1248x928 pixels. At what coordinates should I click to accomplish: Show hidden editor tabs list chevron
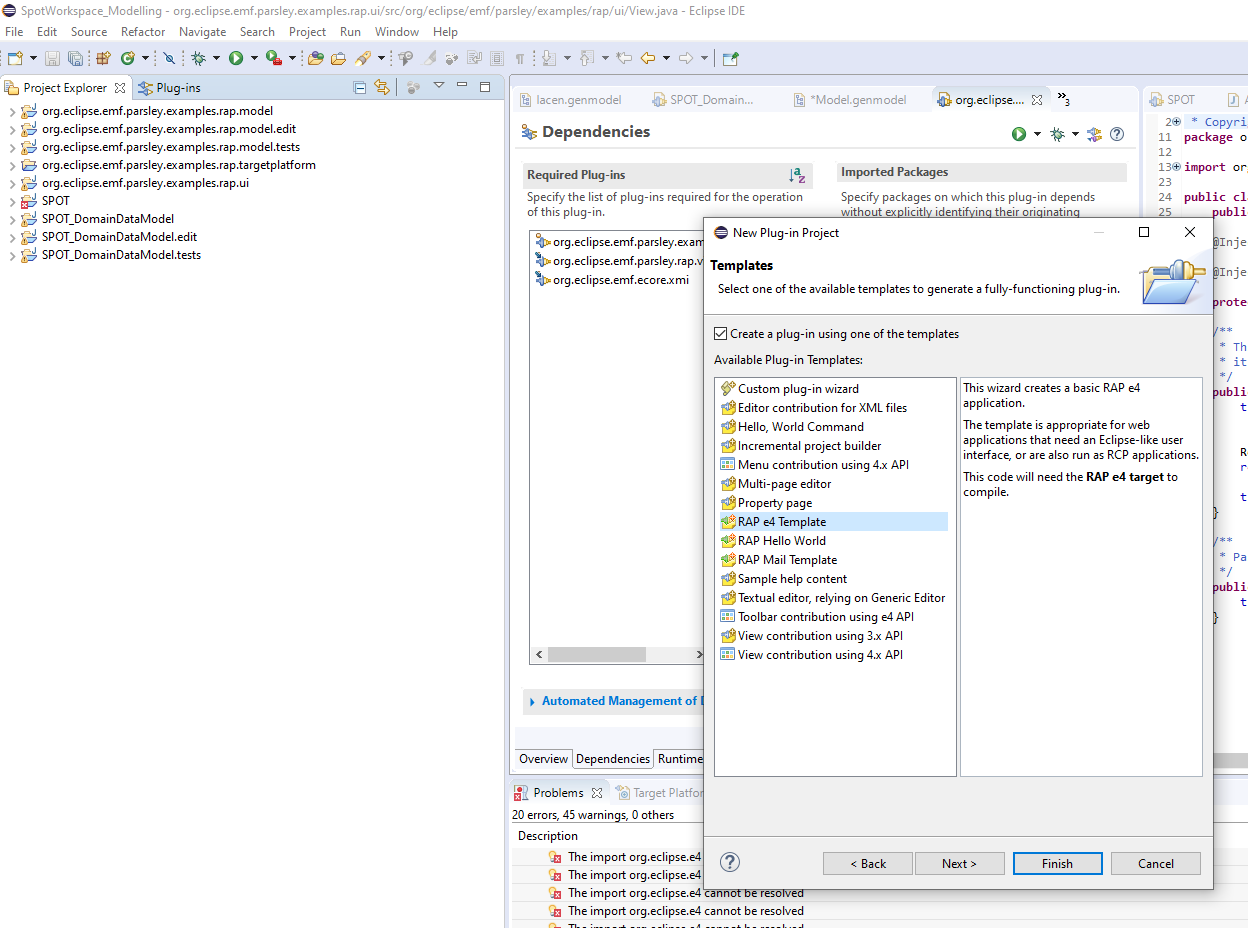point(1064,99)
